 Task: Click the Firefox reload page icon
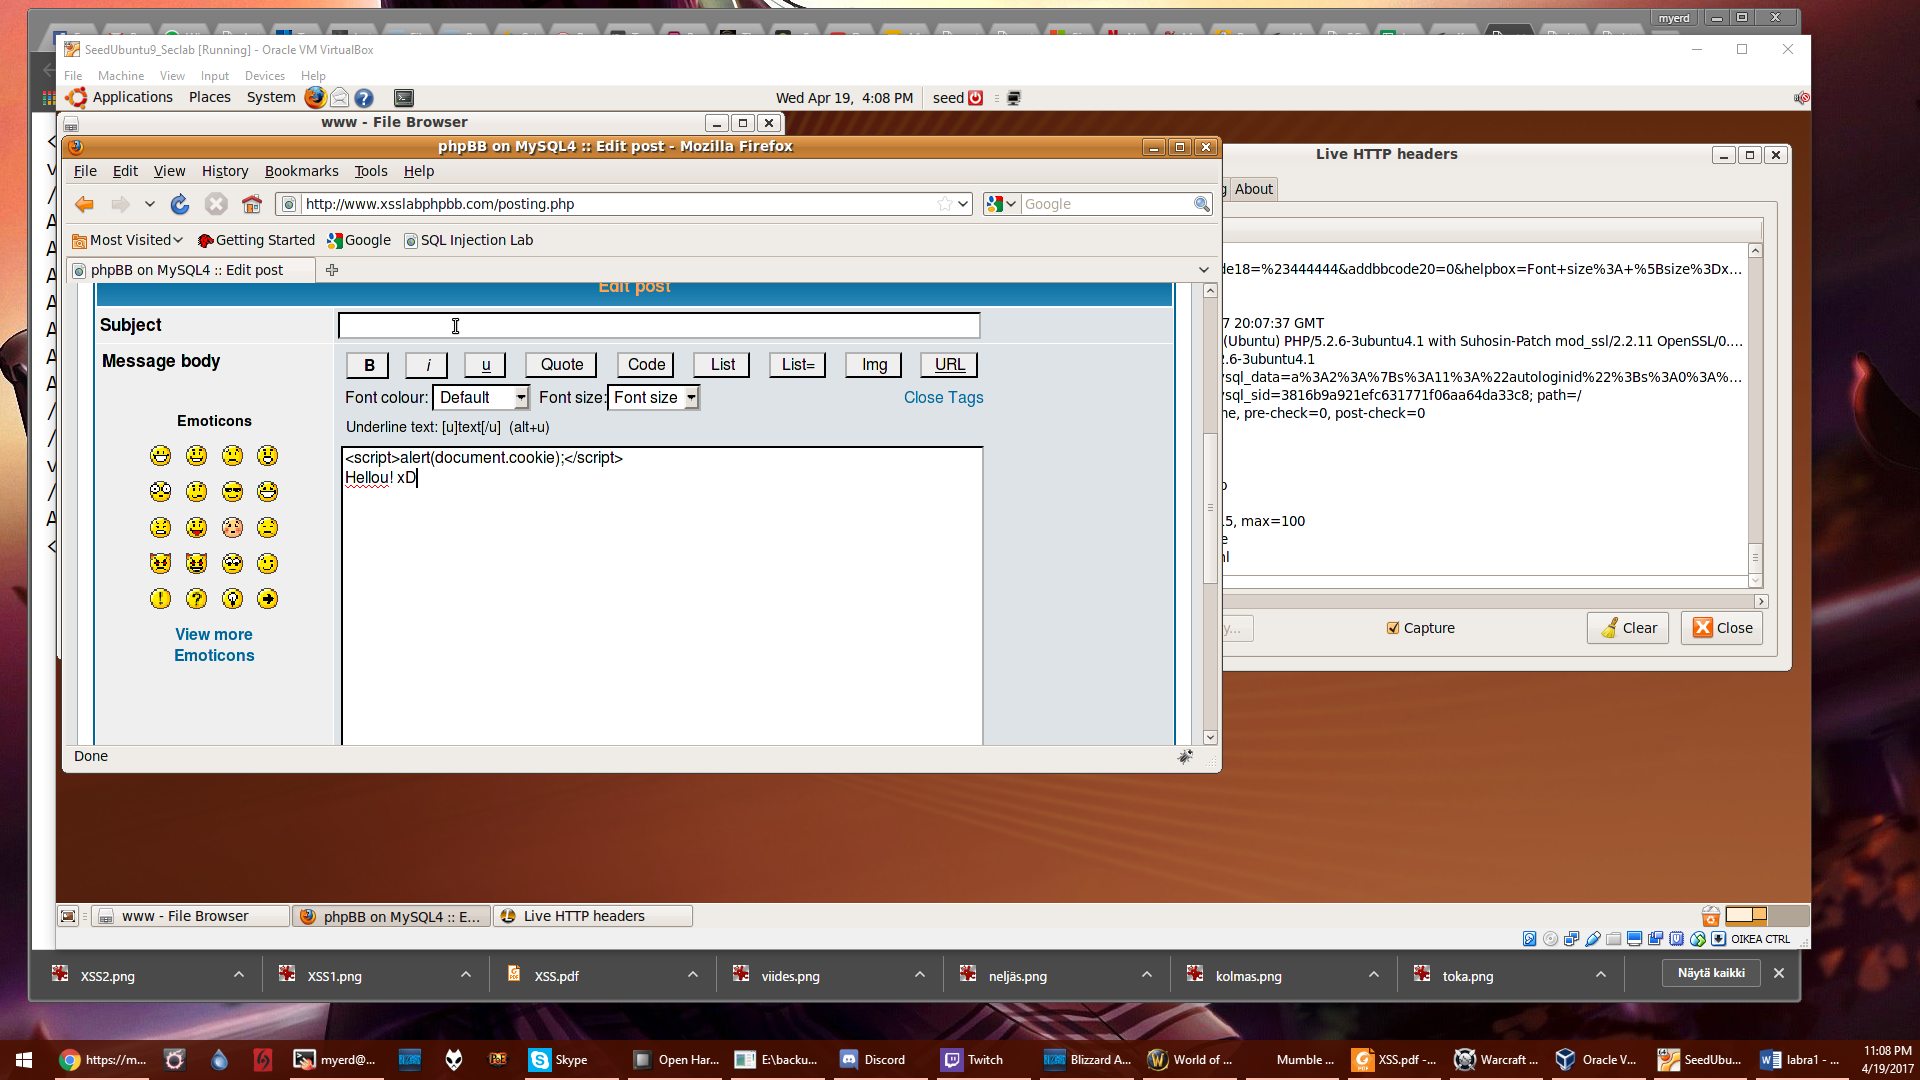pos(180,204)
